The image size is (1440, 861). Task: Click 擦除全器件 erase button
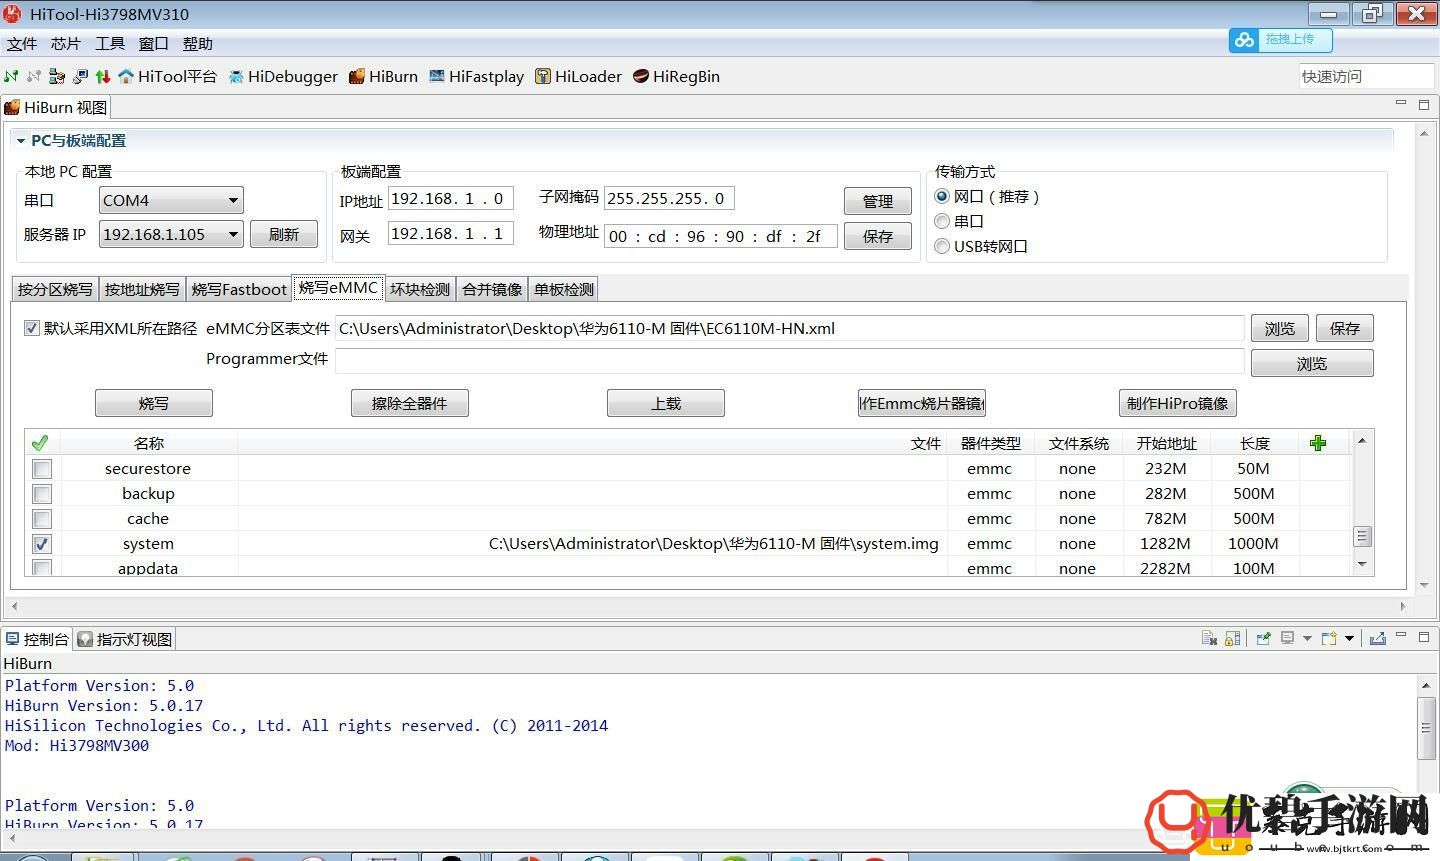(409, 403)
